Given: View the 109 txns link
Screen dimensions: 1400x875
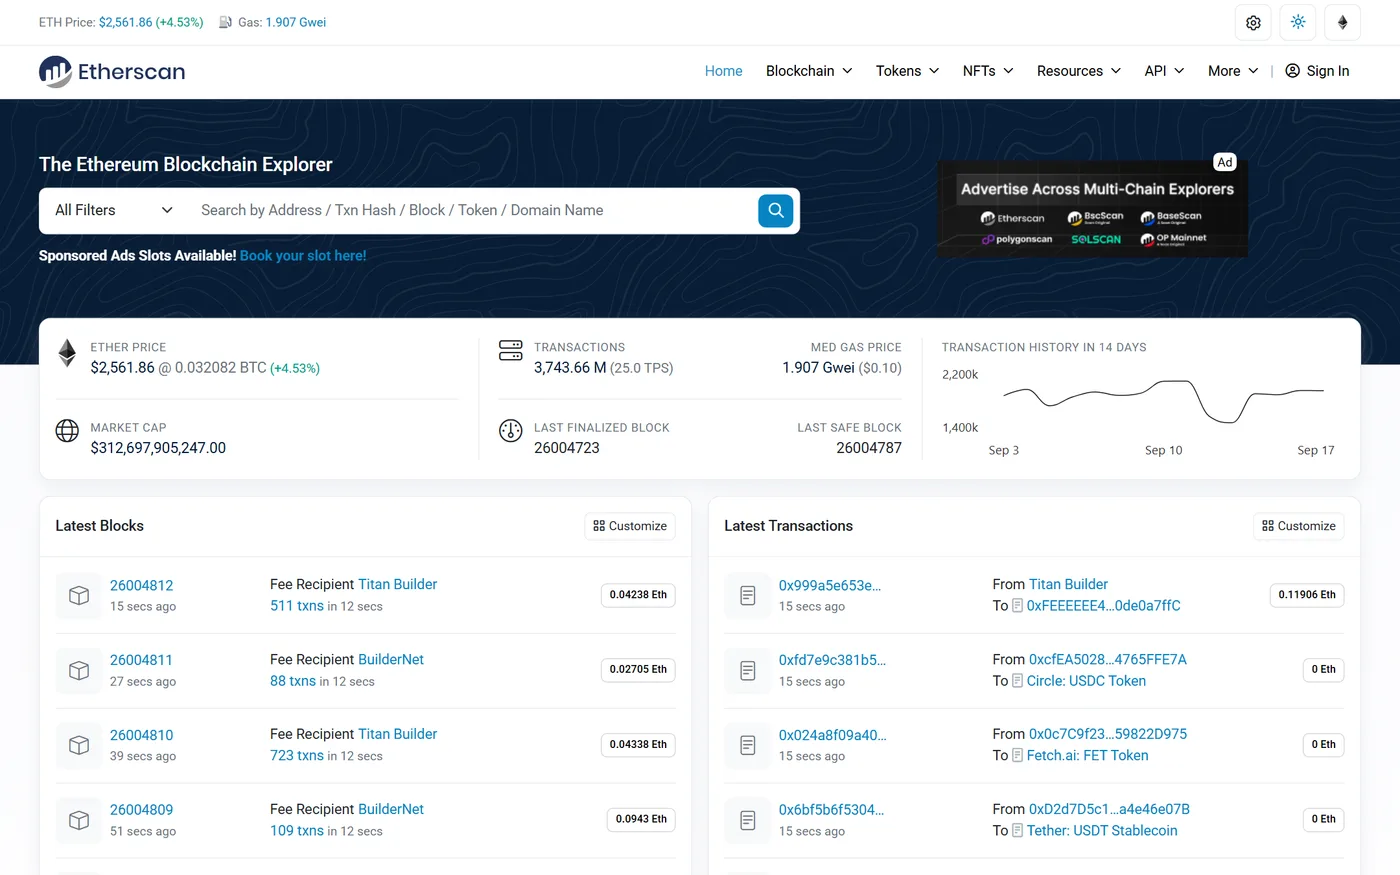Looking at the screenshot, I should click(297, 831).
